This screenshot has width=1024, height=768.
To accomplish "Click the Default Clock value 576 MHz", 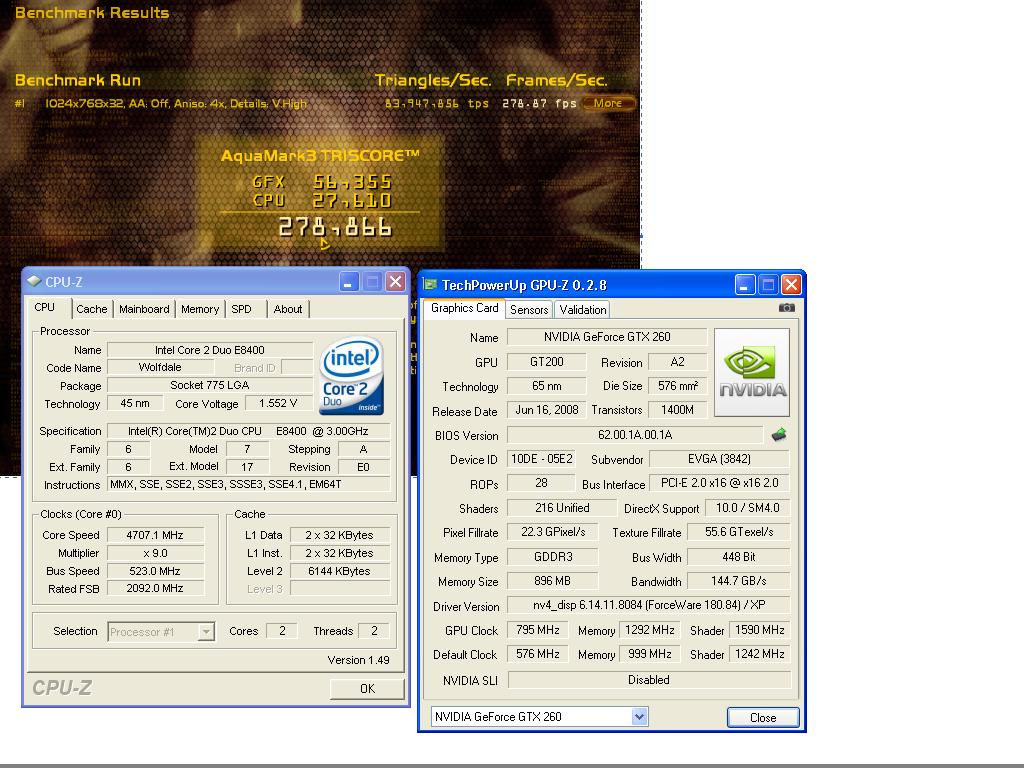I will pyautogui.click(x=537, y=654).
